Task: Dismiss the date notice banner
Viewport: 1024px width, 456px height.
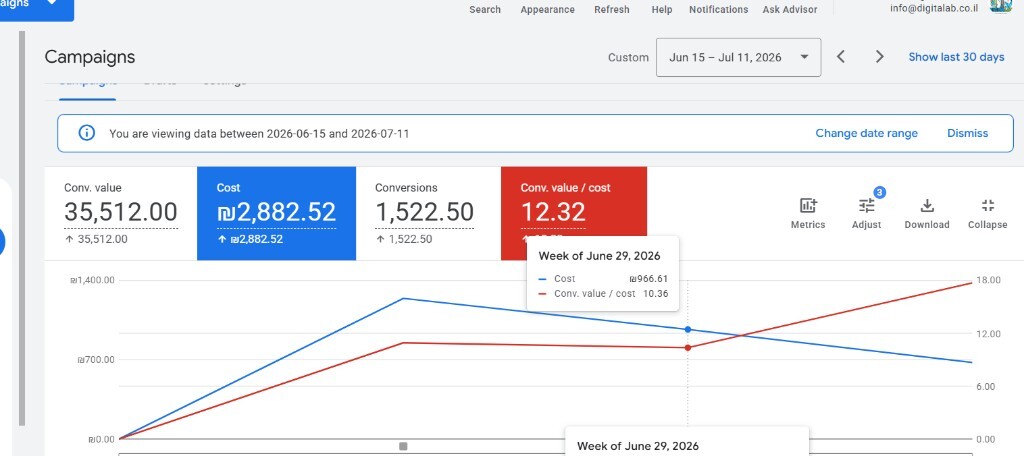Action: 967,133
